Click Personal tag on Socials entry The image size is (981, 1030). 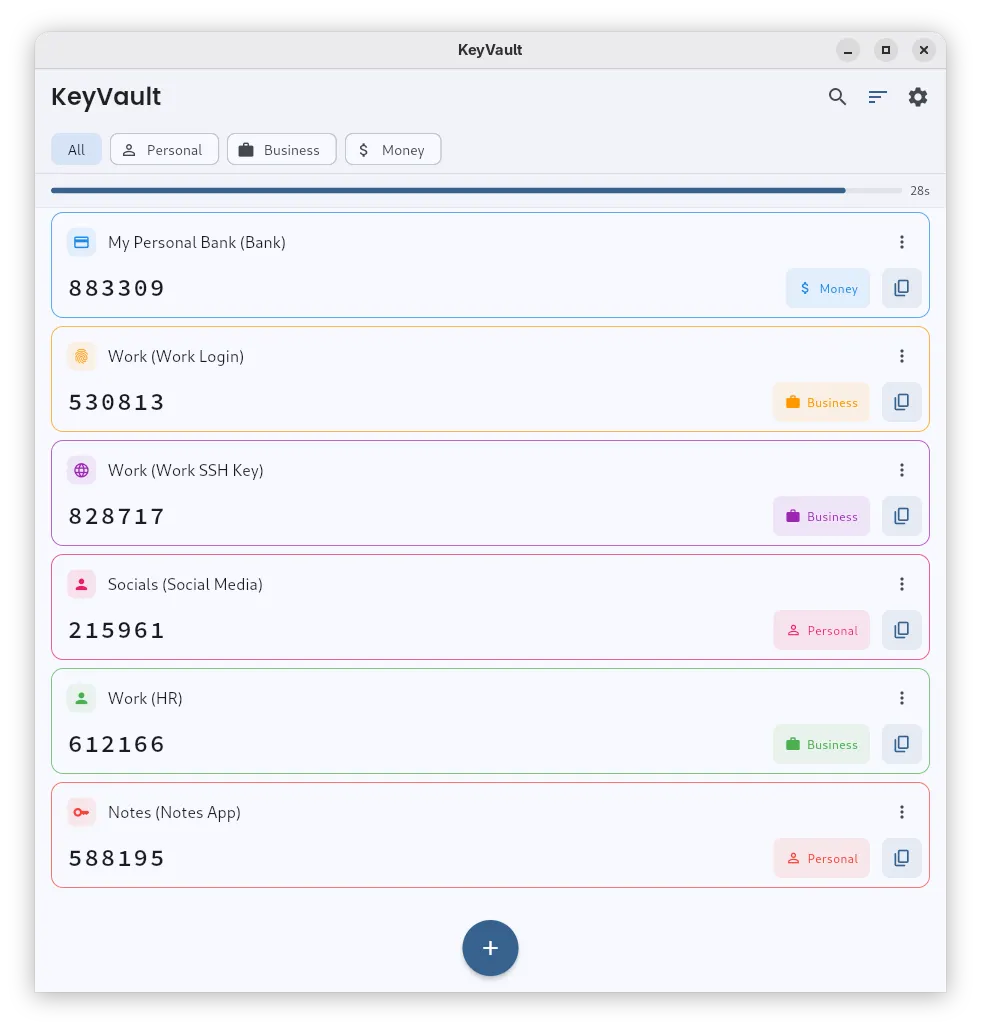tap(821, 630)
